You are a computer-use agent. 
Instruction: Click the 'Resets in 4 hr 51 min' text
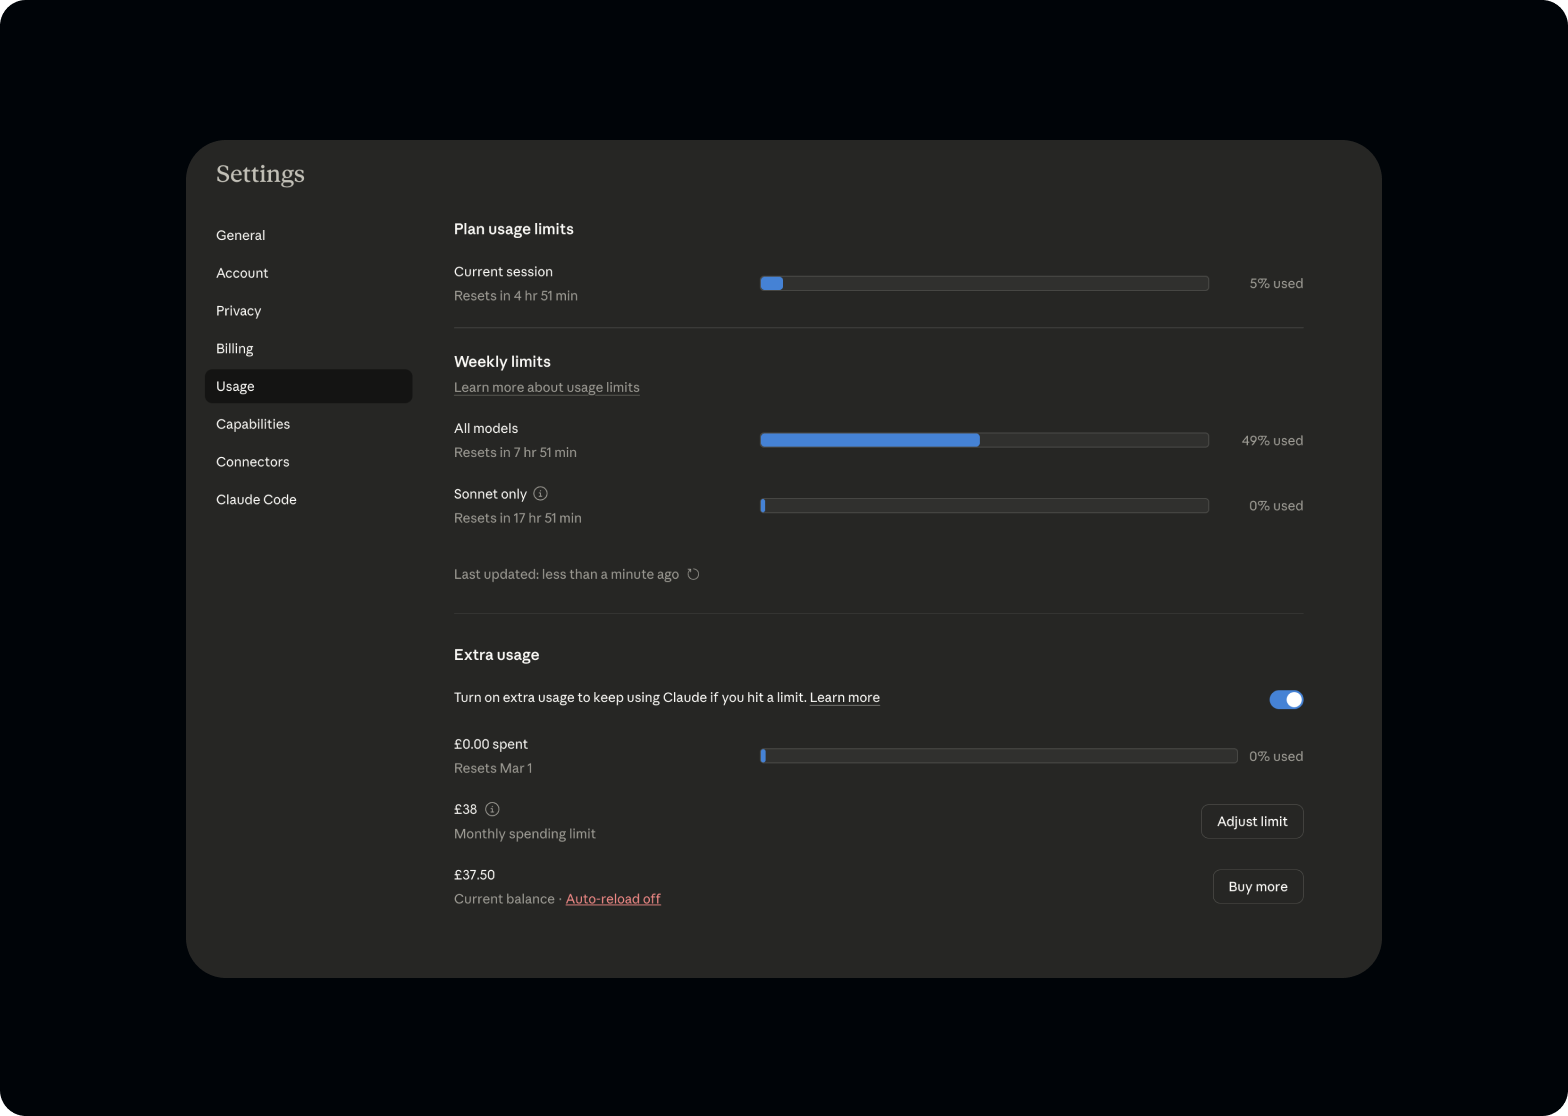coord(516,296)
